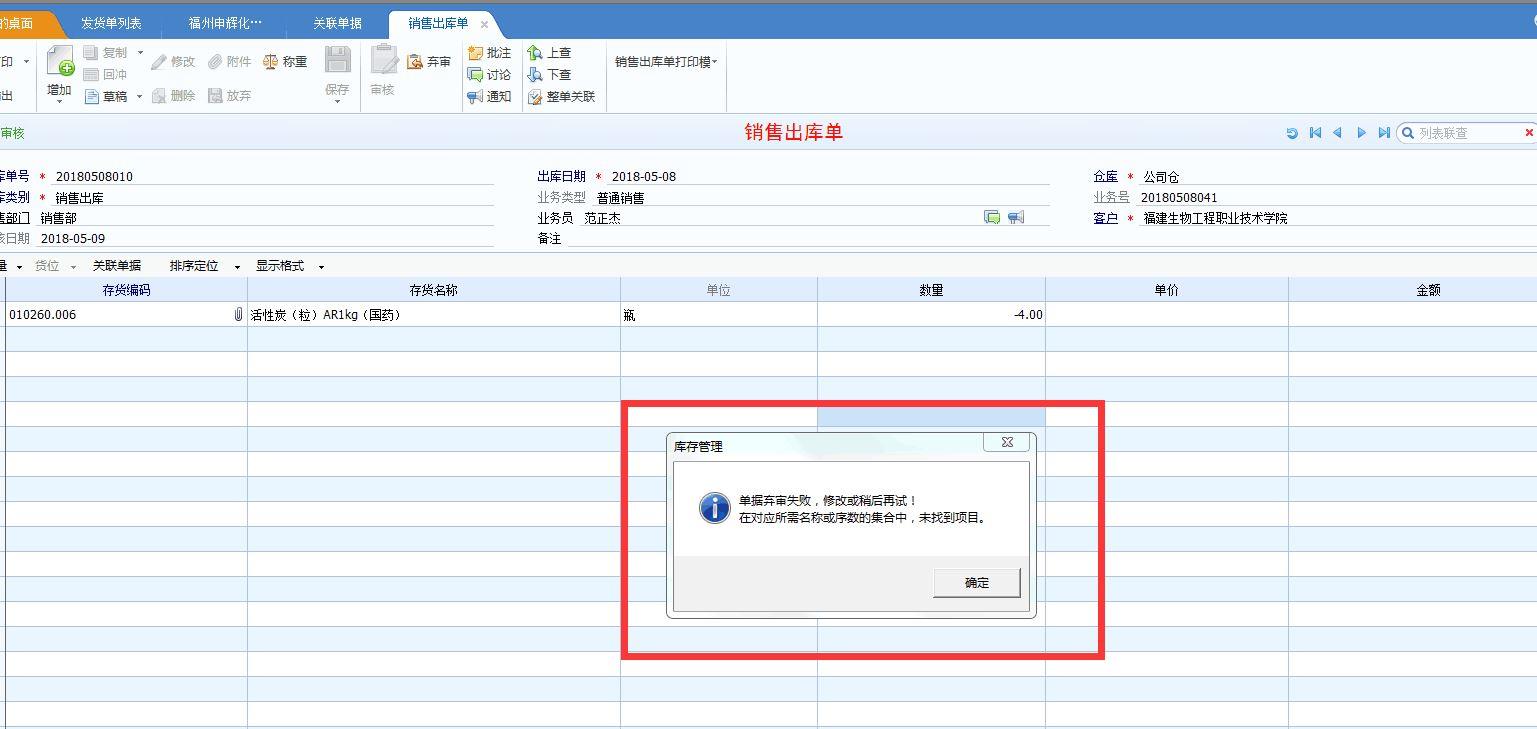The height and width of the screenshot is (729, 1537).
Task: Click the 草稿 draft tool
Action: (106, 96)
